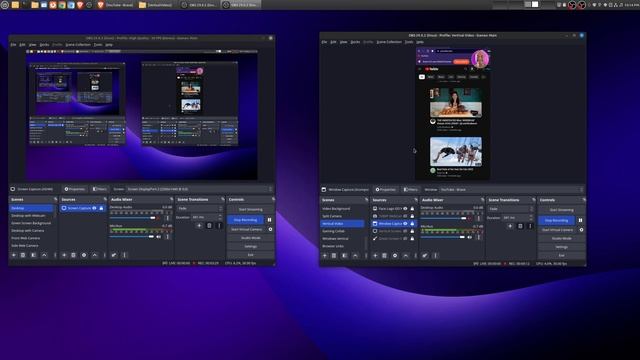640x360 pixels.
Task: Open scene filters in Desktop-scene OBS window
Action: (33, 255)
